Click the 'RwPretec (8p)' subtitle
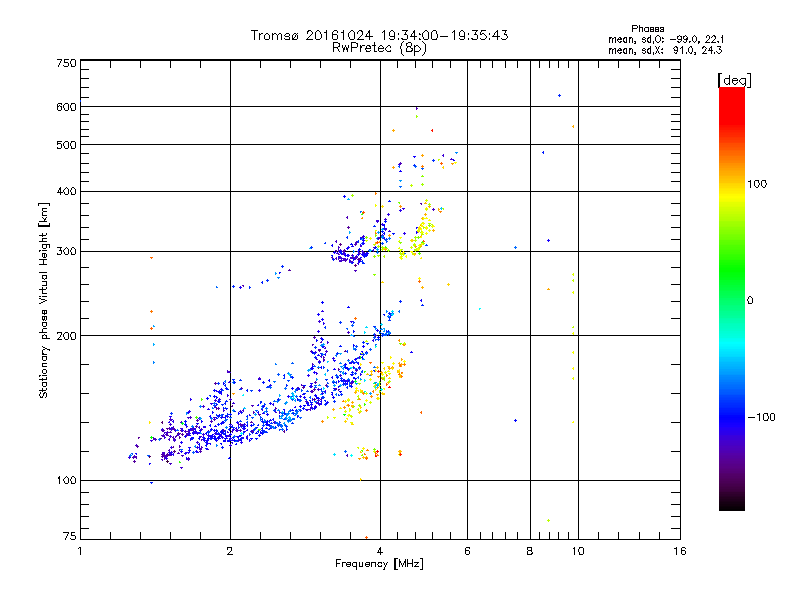Screen dimensions: 800x600 (x=379, y=48)
